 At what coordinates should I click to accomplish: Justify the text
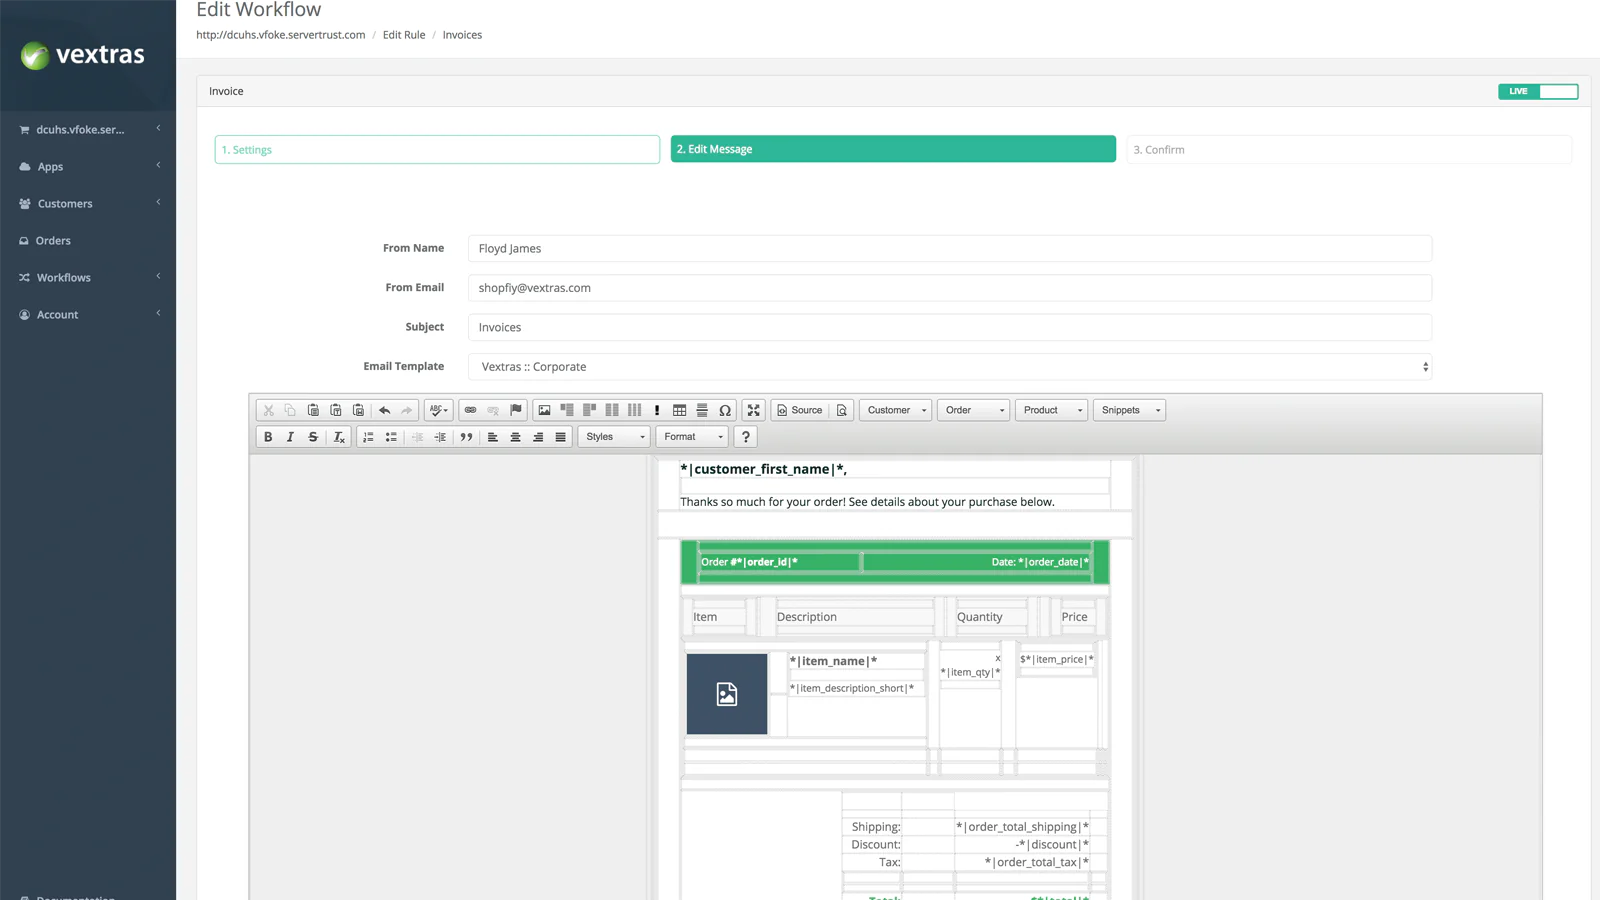[561, 437]
